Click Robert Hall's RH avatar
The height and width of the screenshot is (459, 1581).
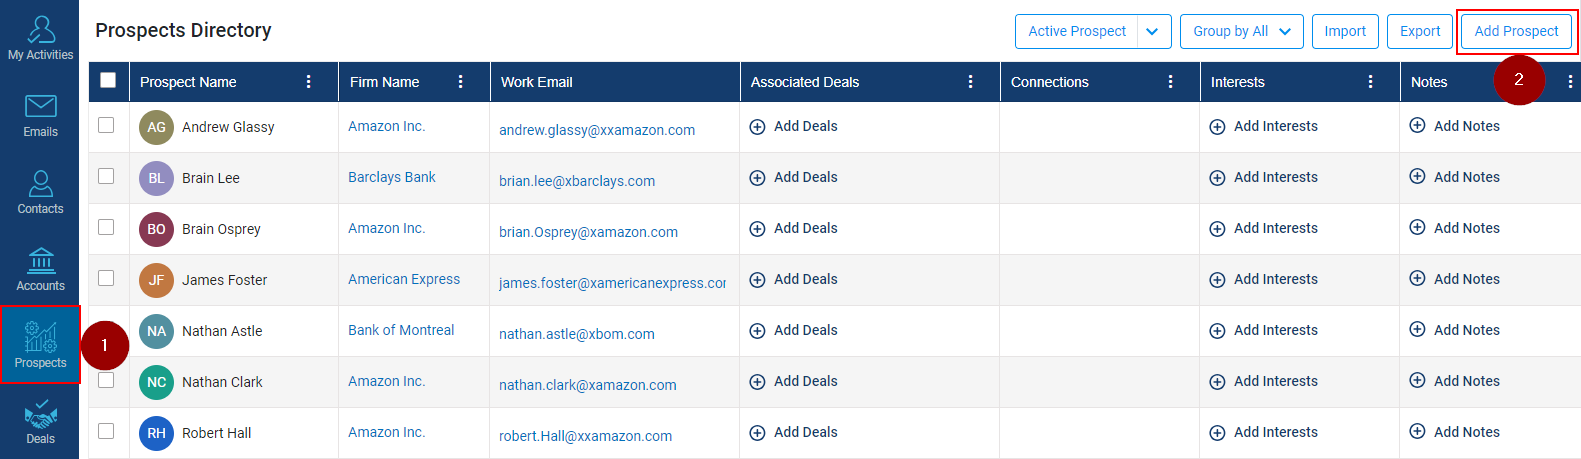[156, 433]
